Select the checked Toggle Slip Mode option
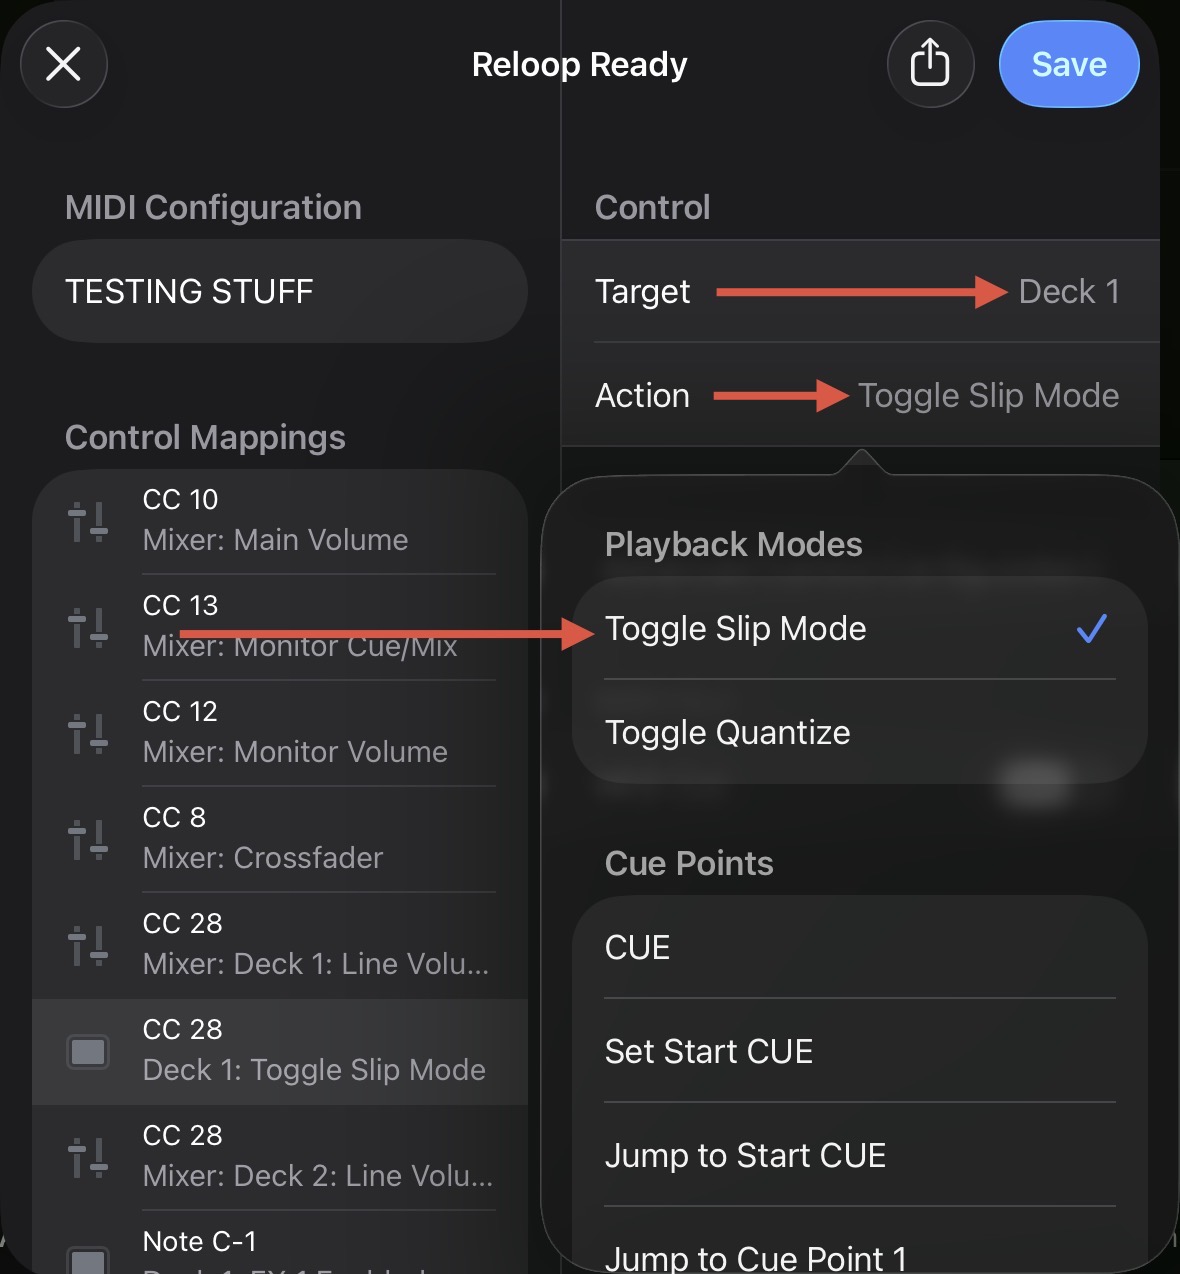 (x=860, y=628)
